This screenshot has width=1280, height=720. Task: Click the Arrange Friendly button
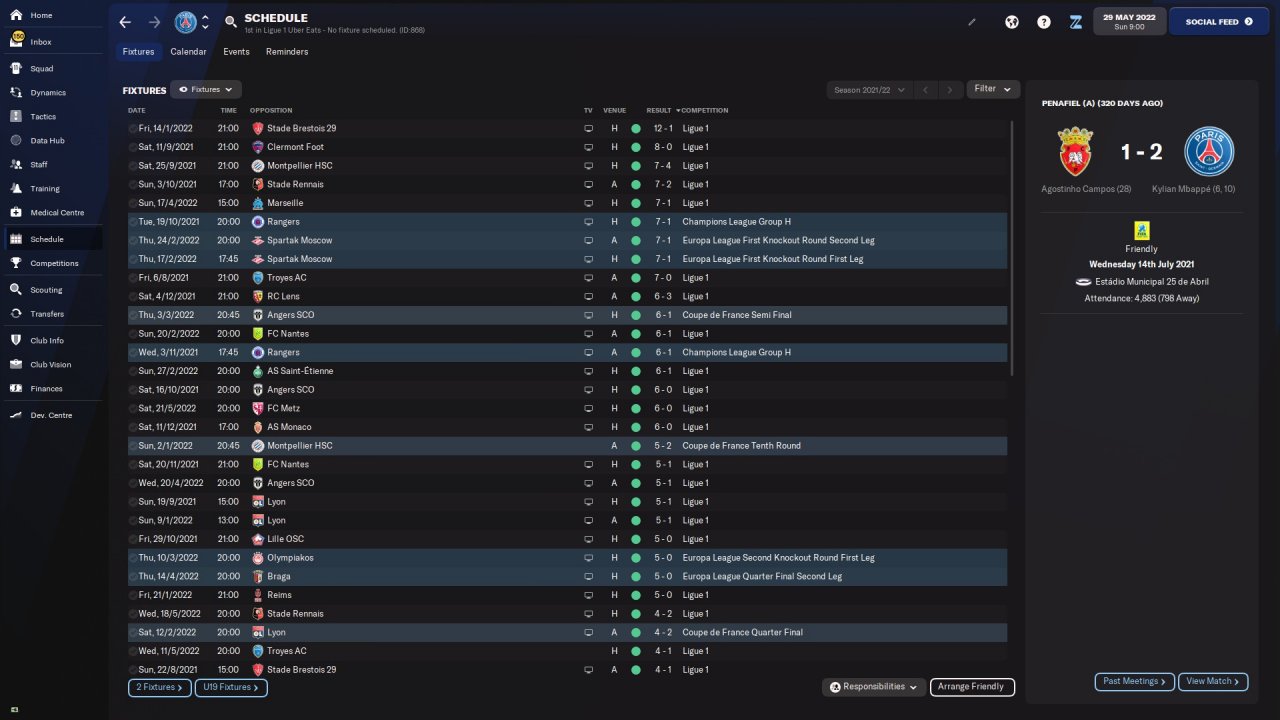coord(972,687)
